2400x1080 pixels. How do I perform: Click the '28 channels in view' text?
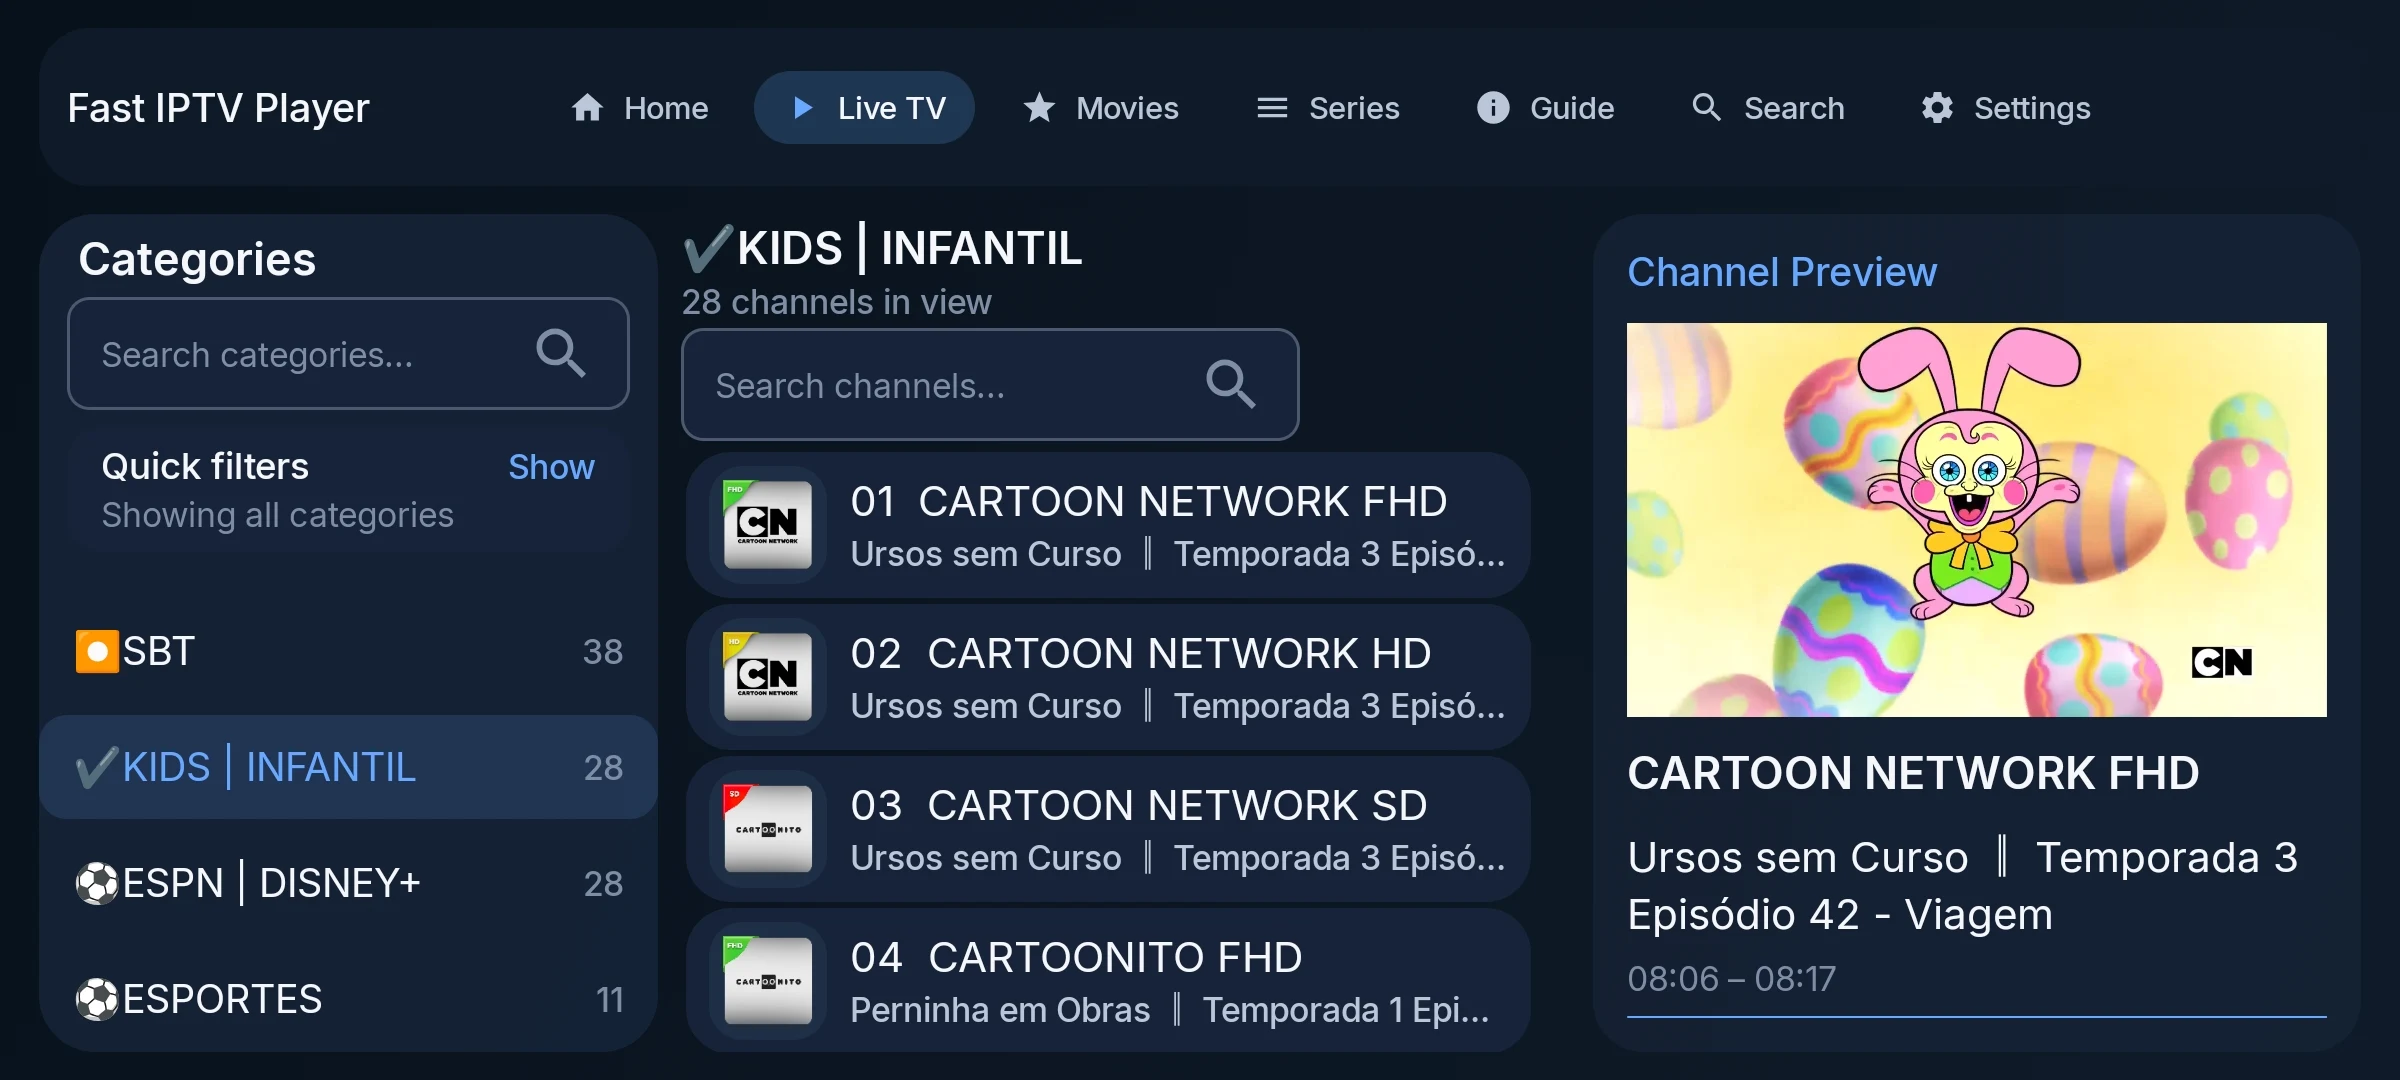836,302
